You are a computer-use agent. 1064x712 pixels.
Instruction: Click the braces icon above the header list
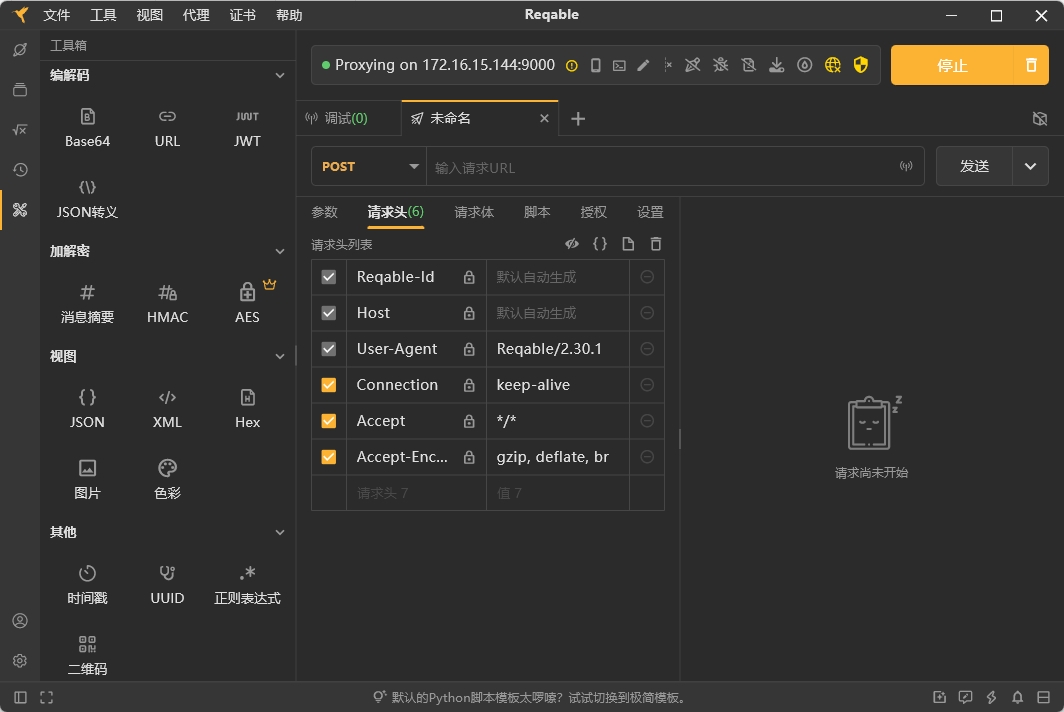[600, 244]
